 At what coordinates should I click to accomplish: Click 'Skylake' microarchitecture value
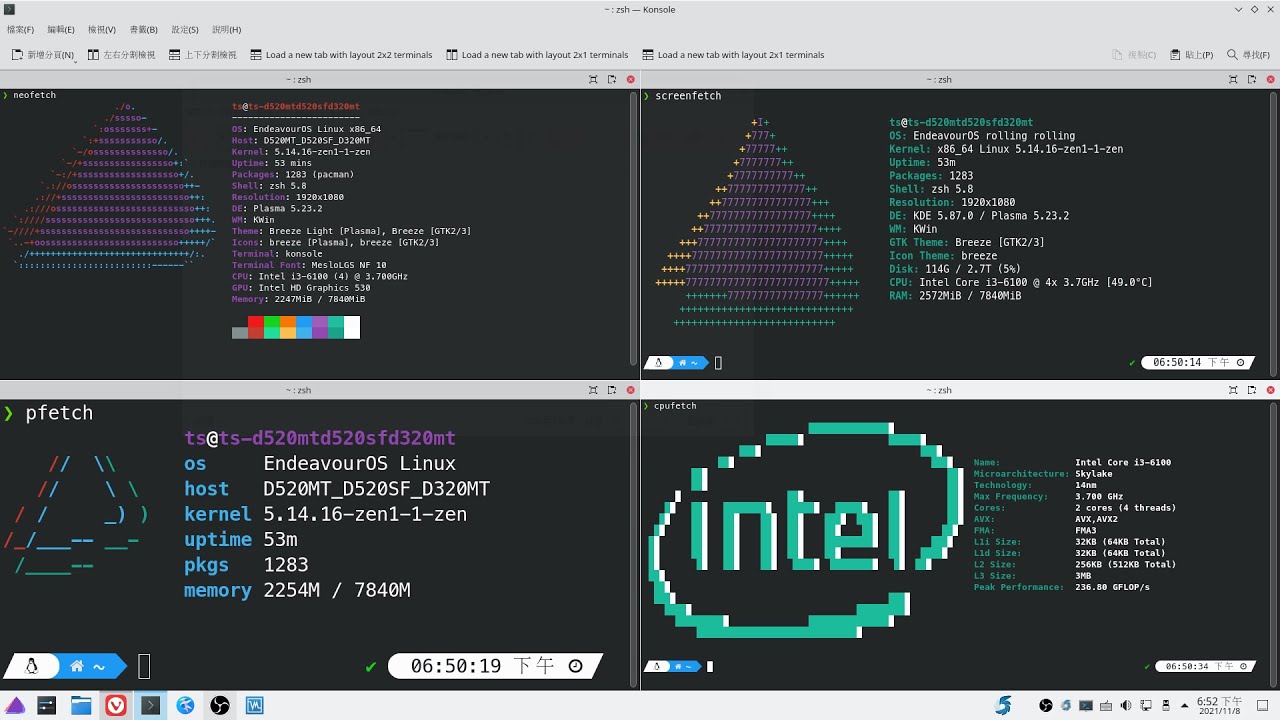click(1094, 474)
